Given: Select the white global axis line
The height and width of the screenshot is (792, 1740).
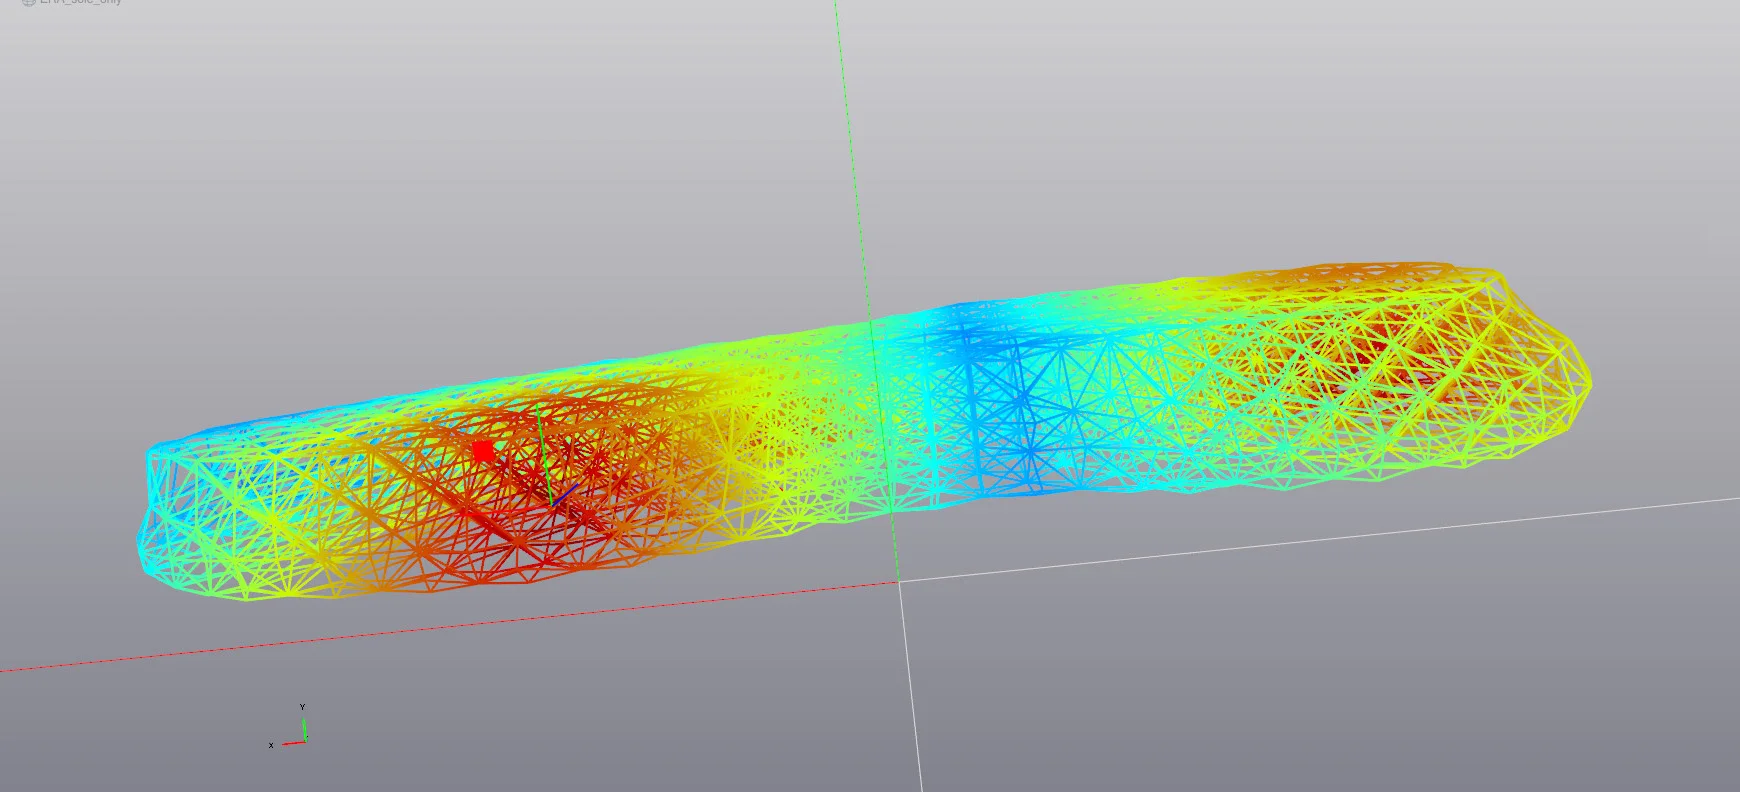Looking at the screenshot, I should click(1319, 538).
